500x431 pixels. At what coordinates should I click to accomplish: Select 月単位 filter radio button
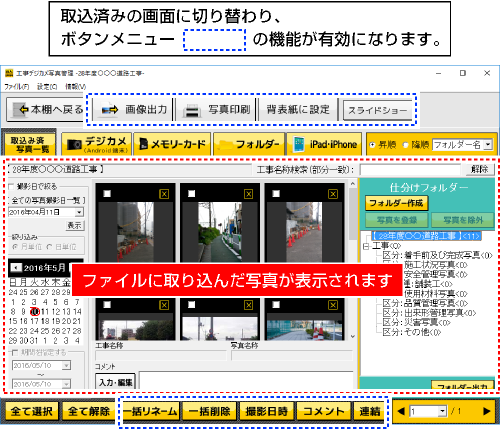coord(15,247)
